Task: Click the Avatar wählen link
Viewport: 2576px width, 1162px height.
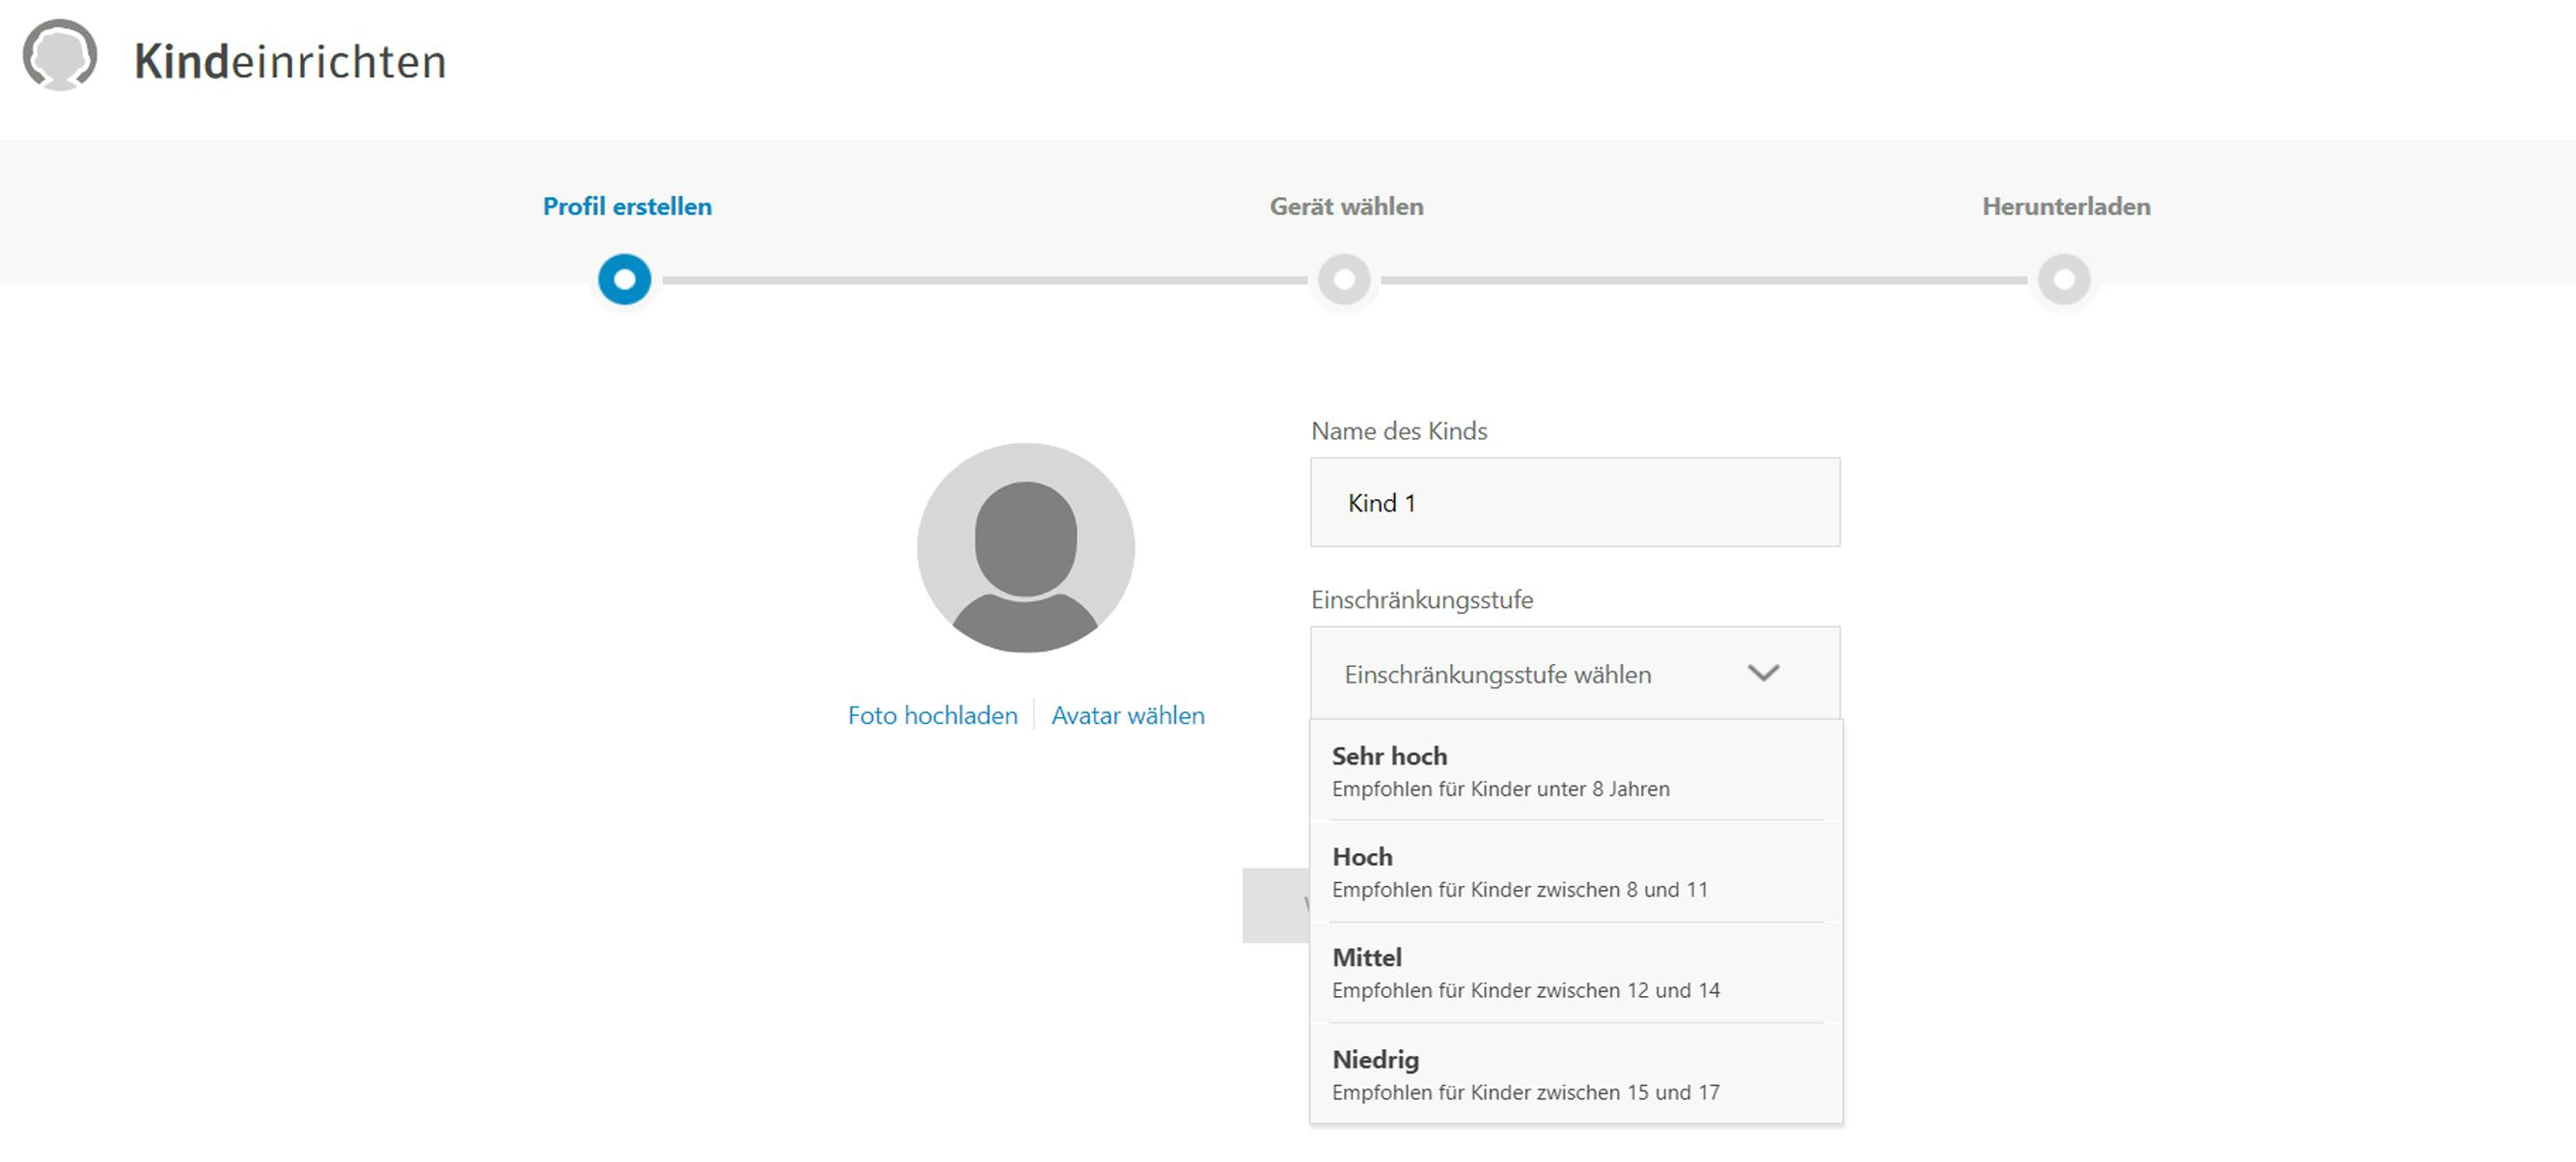Action: pos(1127,716)
